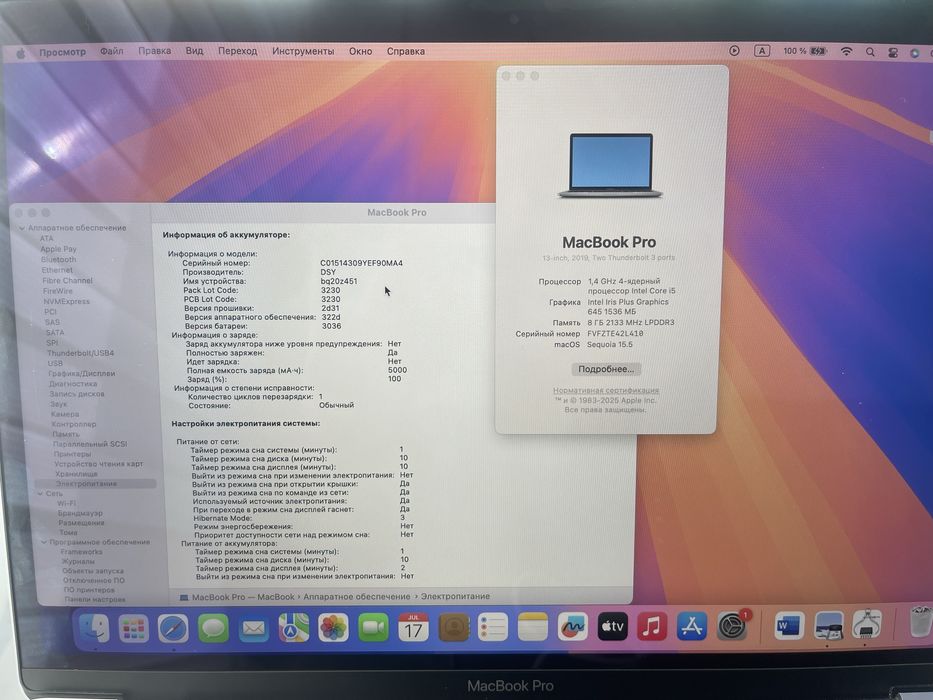Select USB in the sidebar
The width and height of the screenshot is (933, 700).
[x=55, y=363]
